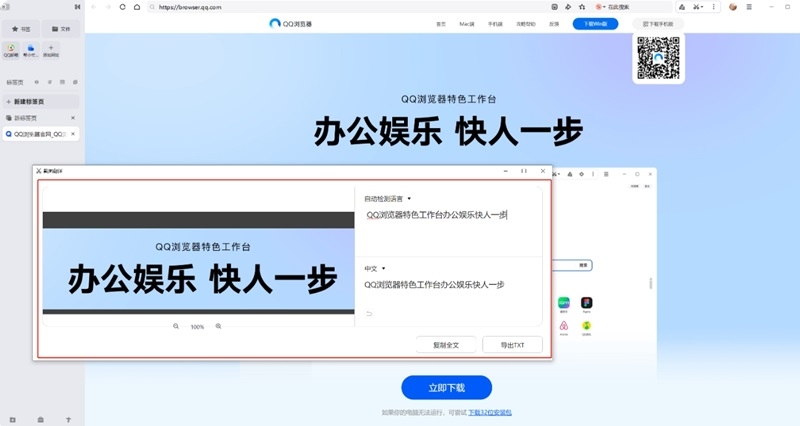
Task: Open the QQ邮箱 shortcut in the sidebar
Action: tap(11, 51)
